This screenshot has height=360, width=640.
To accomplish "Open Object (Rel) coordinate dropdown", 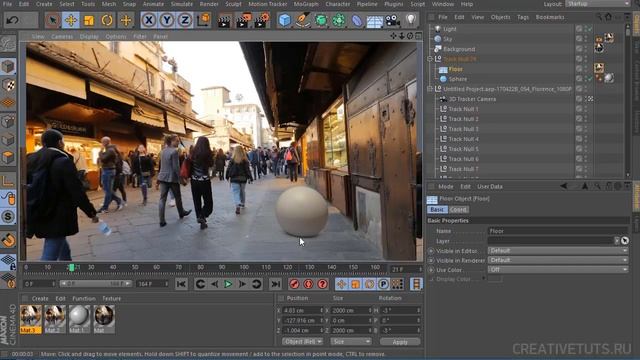I will tap(302, 341).
